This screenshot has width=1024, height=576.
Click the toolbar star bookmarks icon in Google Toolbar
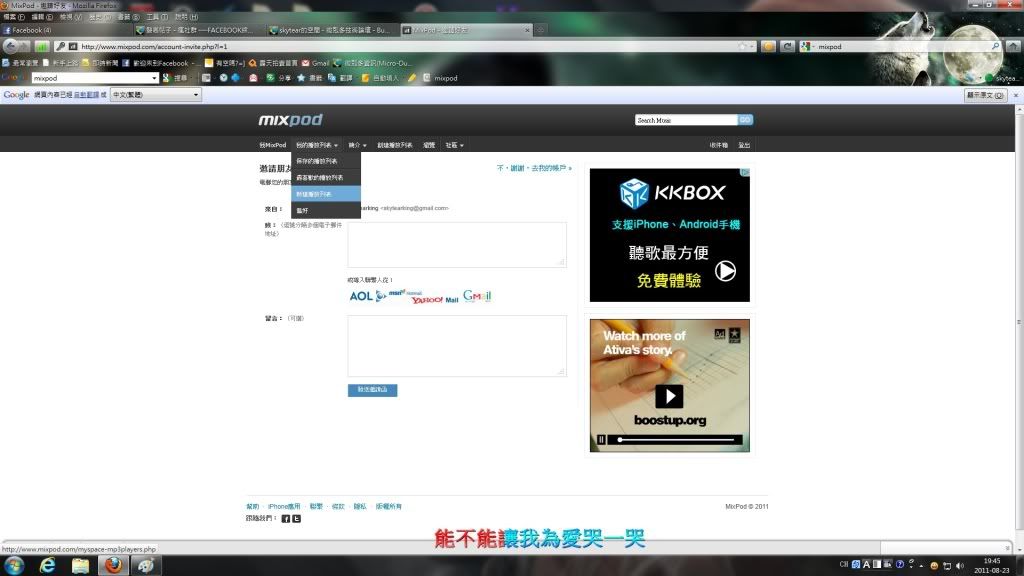[301, 78]
